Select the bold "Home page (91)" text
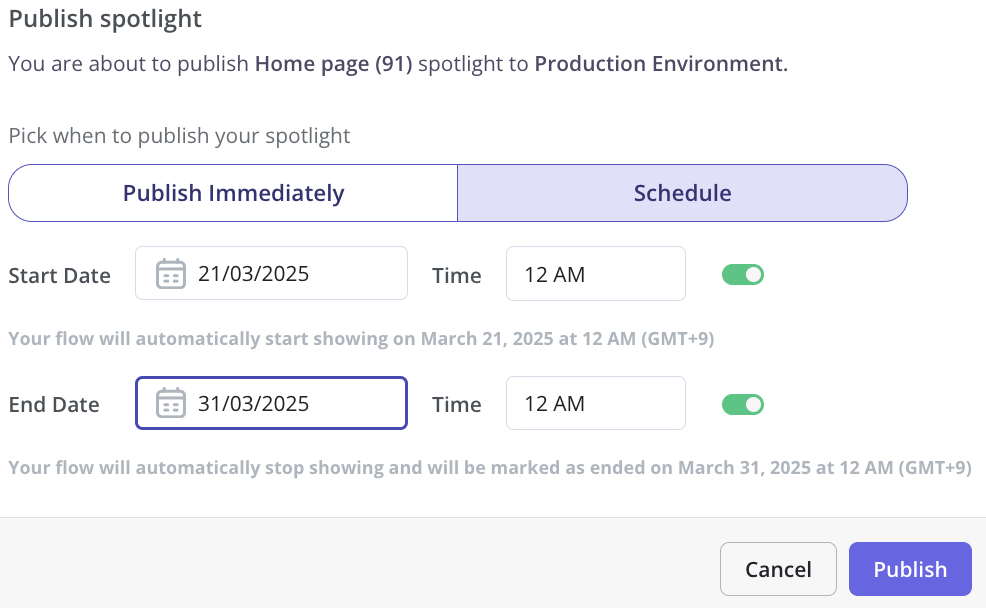This screenshot has width=986, height=608. click(x=333, y=64)
